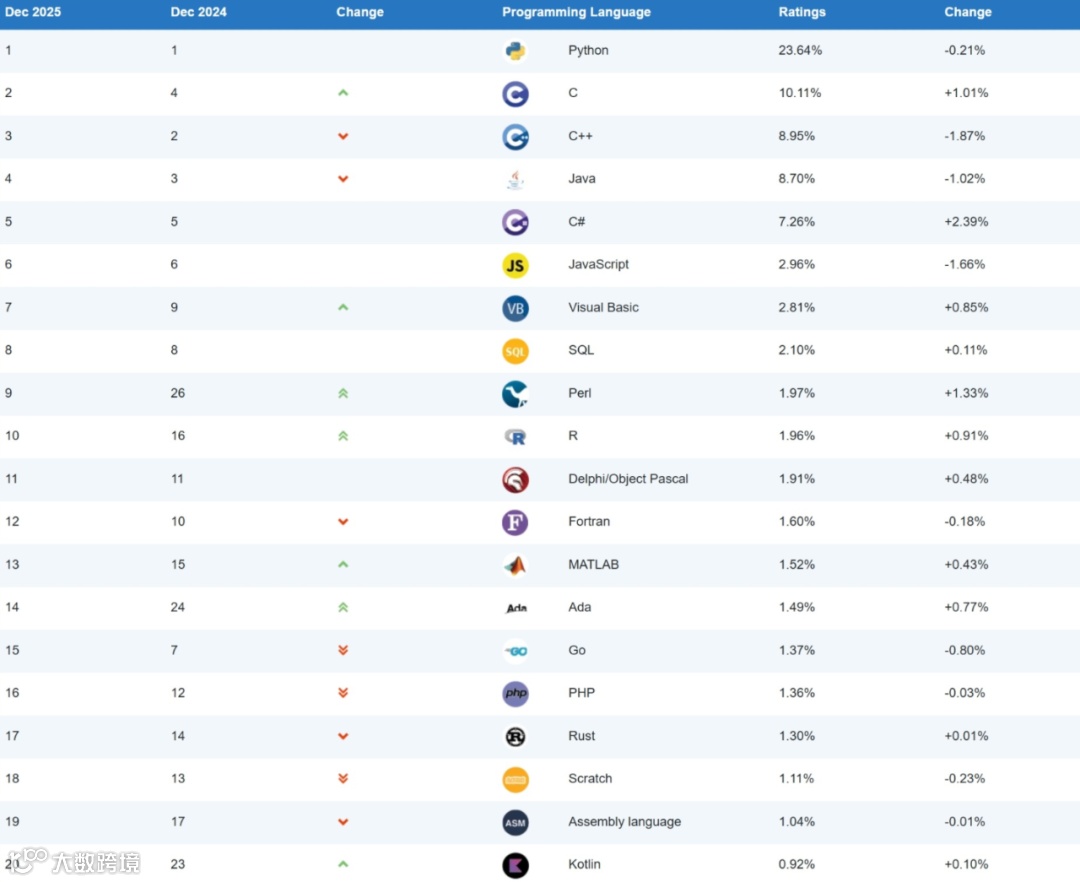Screen dimensions: 1080x882
Task: Click the up arrow in MATLAB row
Action: pos(343,564)
